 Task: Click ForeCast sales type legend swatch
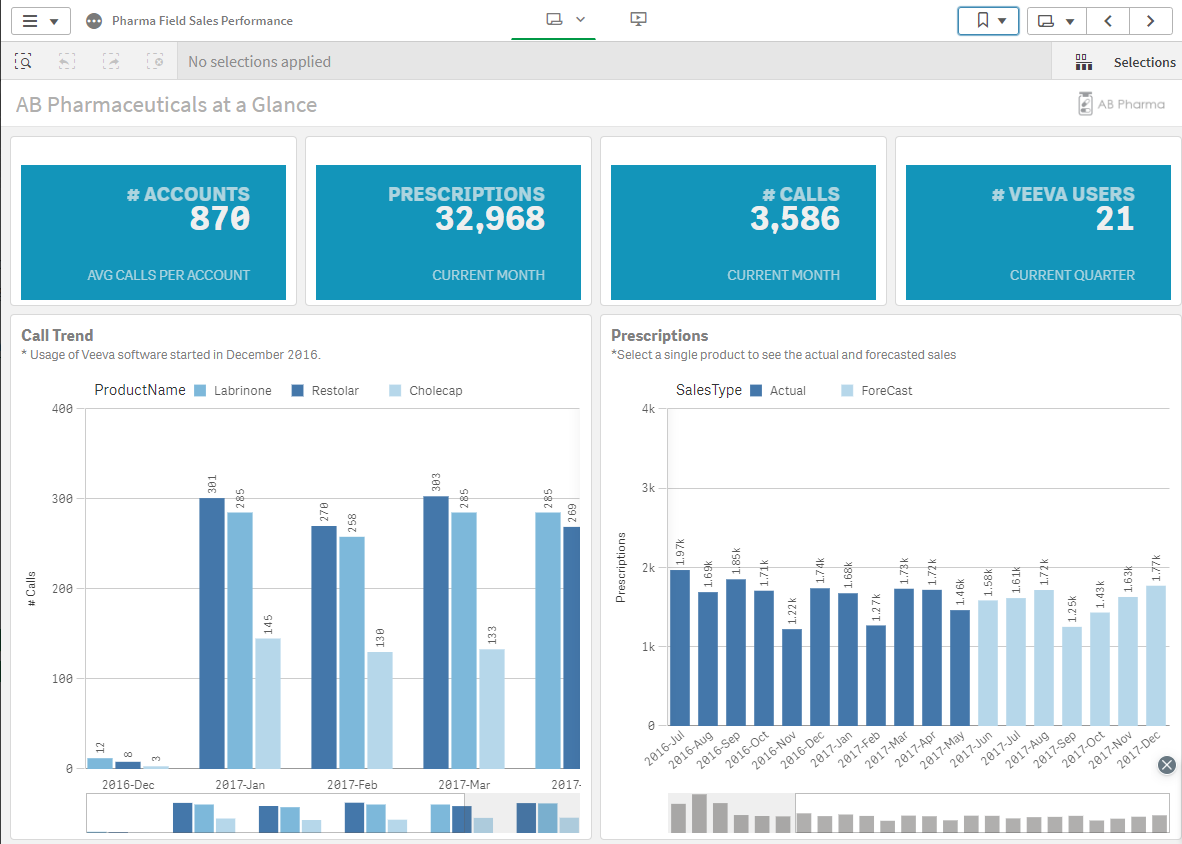click(x=847, y=390)
